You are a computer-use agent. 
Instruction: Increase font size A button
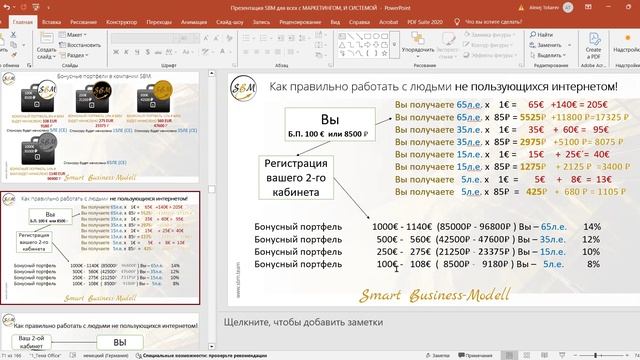click(x=206, y=38)
